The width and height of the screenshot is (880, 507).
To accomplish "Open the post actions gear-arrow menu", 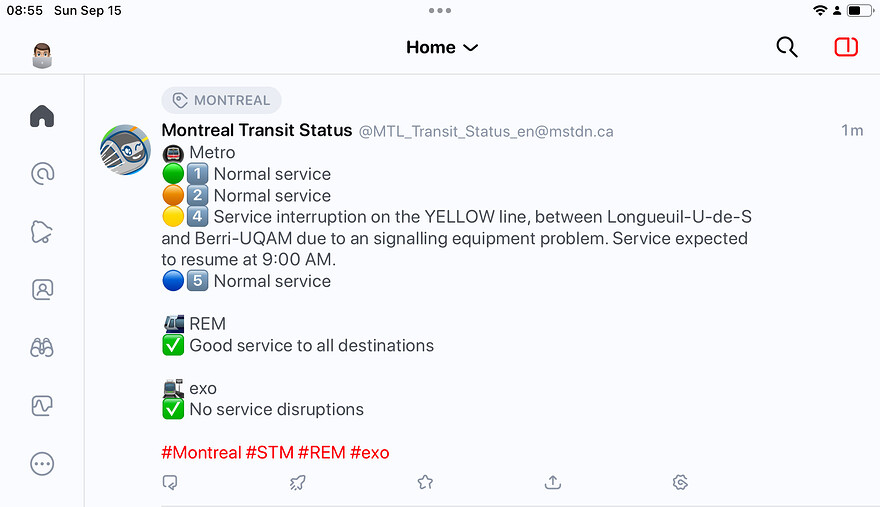I will [680, 482].
